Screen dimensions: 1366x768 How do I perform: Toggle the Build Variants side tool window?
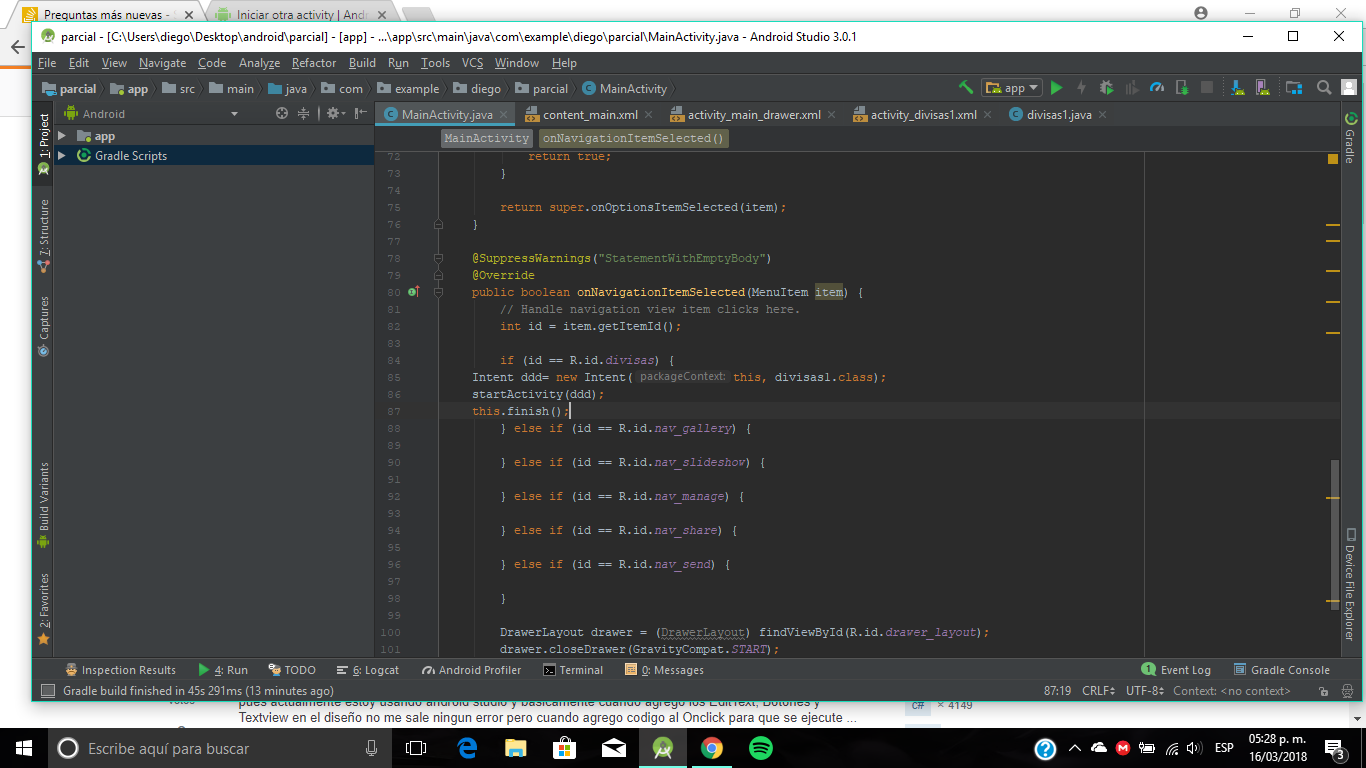click(x=43, y=504)
